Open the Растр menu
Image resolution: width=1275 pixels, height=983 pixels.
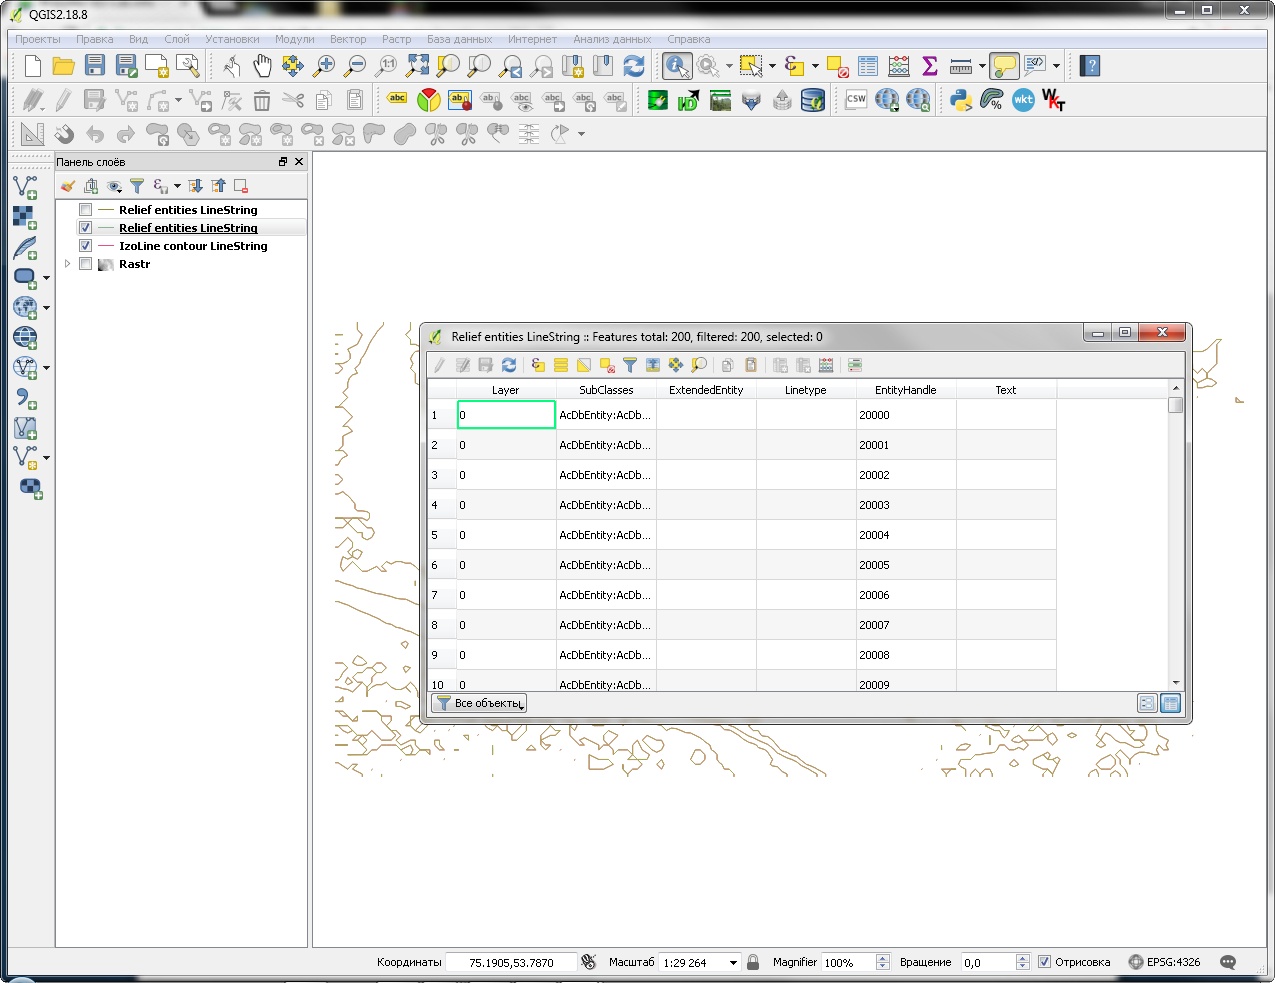[396, 39]
